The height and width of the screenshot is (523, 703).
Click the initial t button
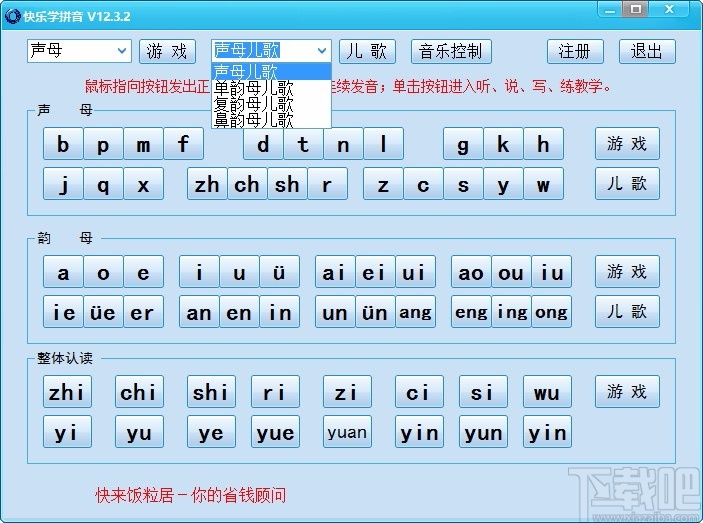303,143
